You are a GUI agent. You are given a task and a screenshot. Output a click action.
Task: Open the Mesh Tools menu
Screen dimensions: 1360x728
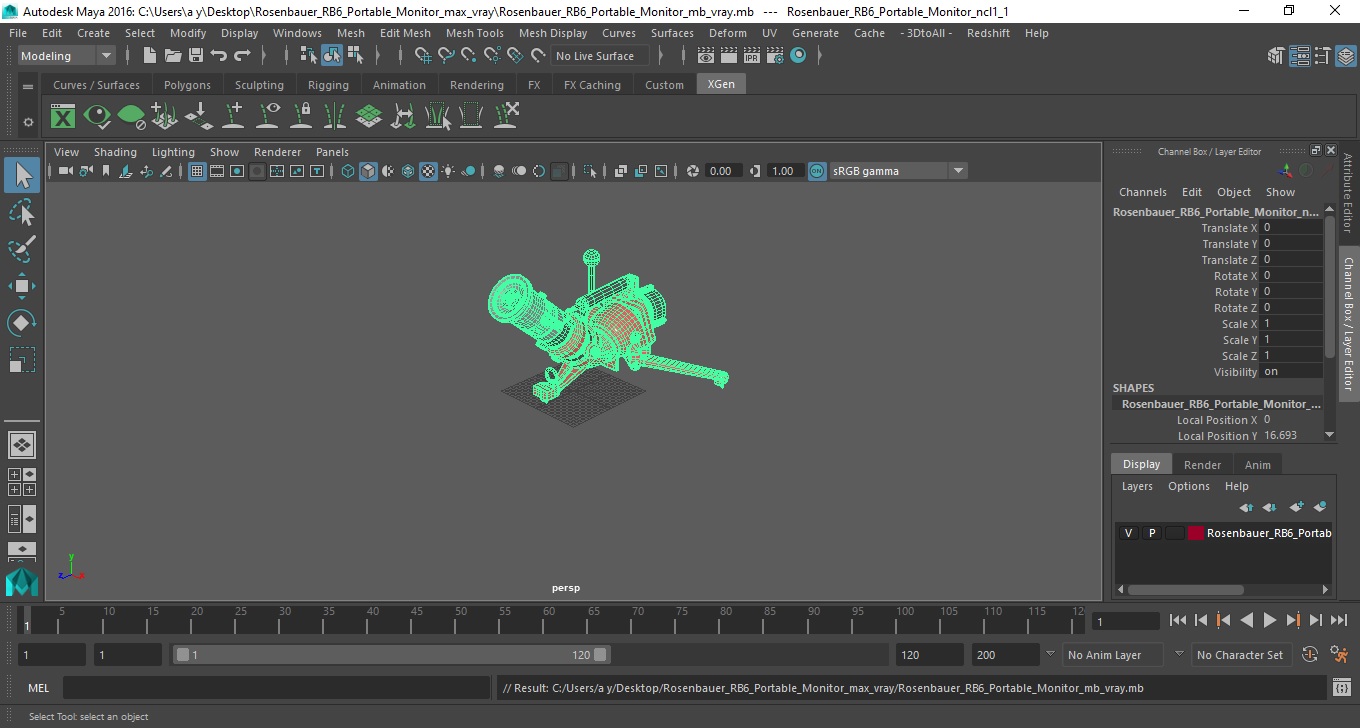[474, 33]
